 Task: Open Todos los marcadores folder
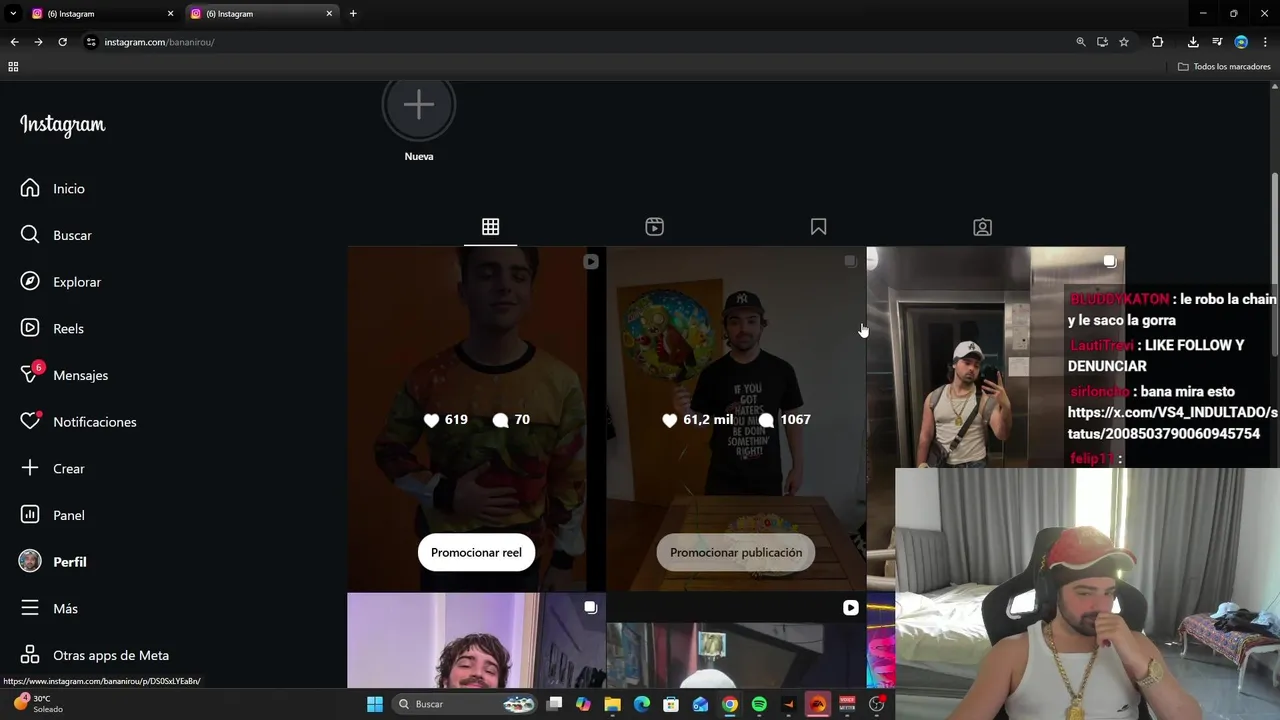[x=1224, y=67]
